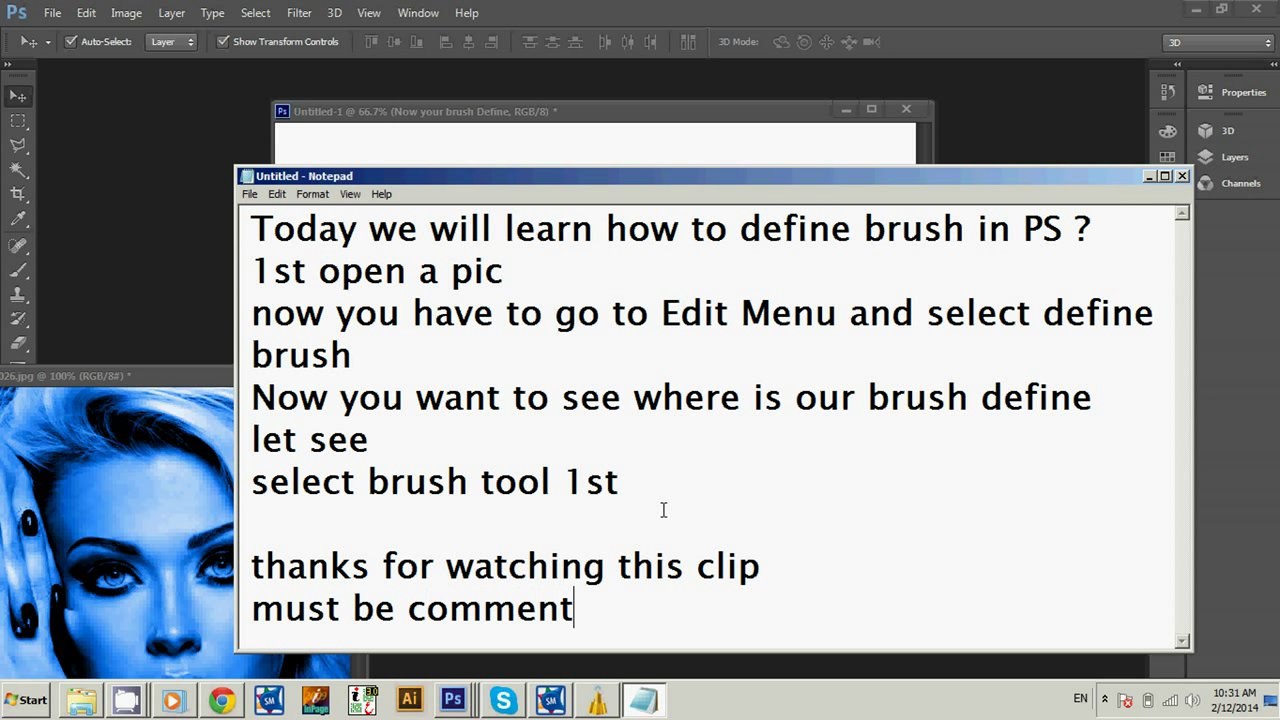Open Google Chrome from the taskbar
The height and width of the screenshot is (720, 1280).
point(222,700)
